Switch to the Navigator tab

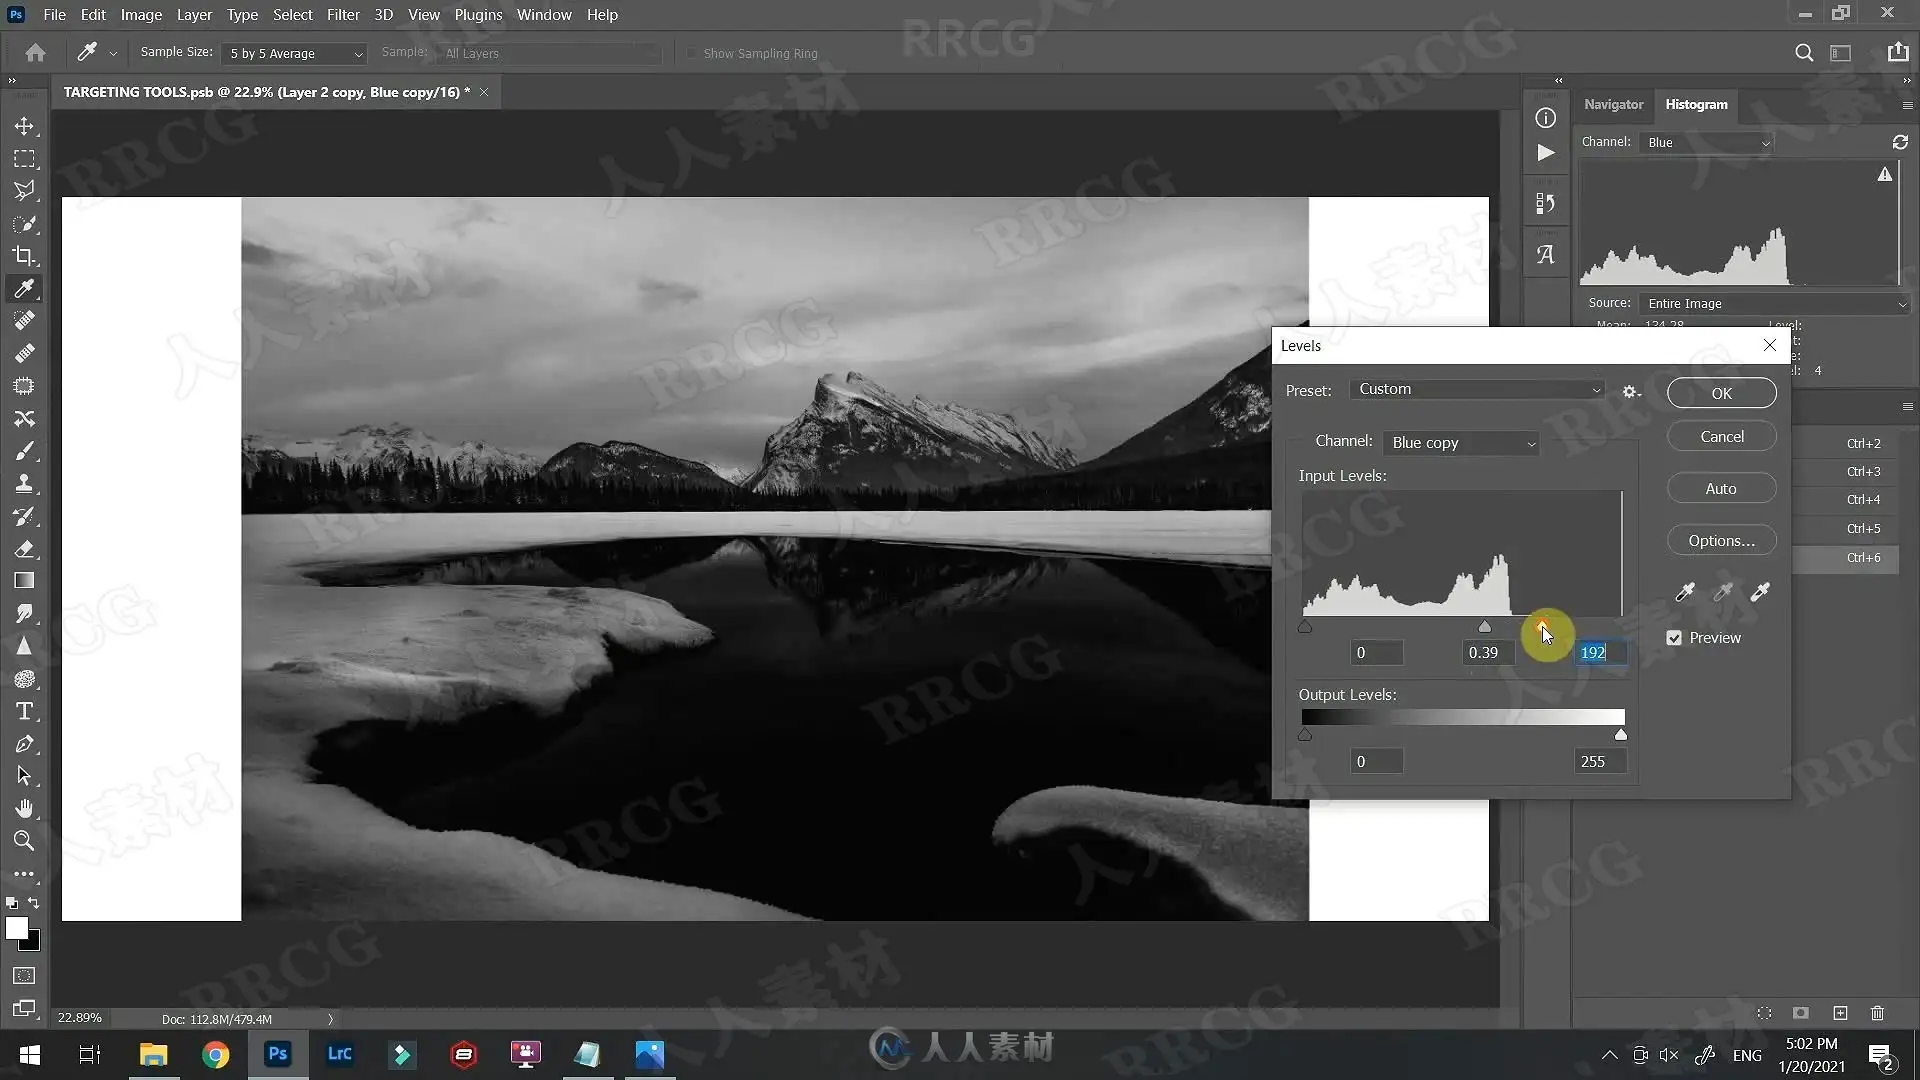click(1613, 104)
